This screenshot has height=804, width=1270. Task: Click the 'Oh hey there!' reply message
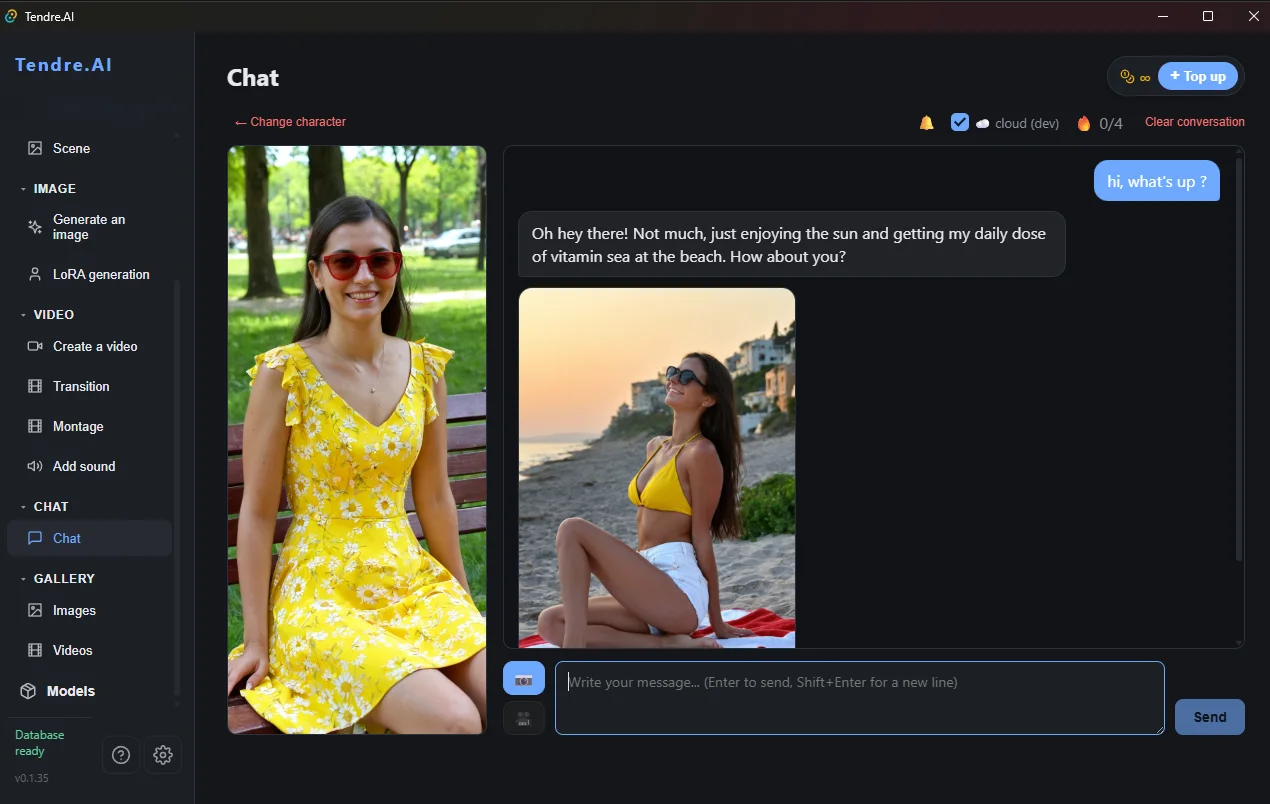(791, 244)
